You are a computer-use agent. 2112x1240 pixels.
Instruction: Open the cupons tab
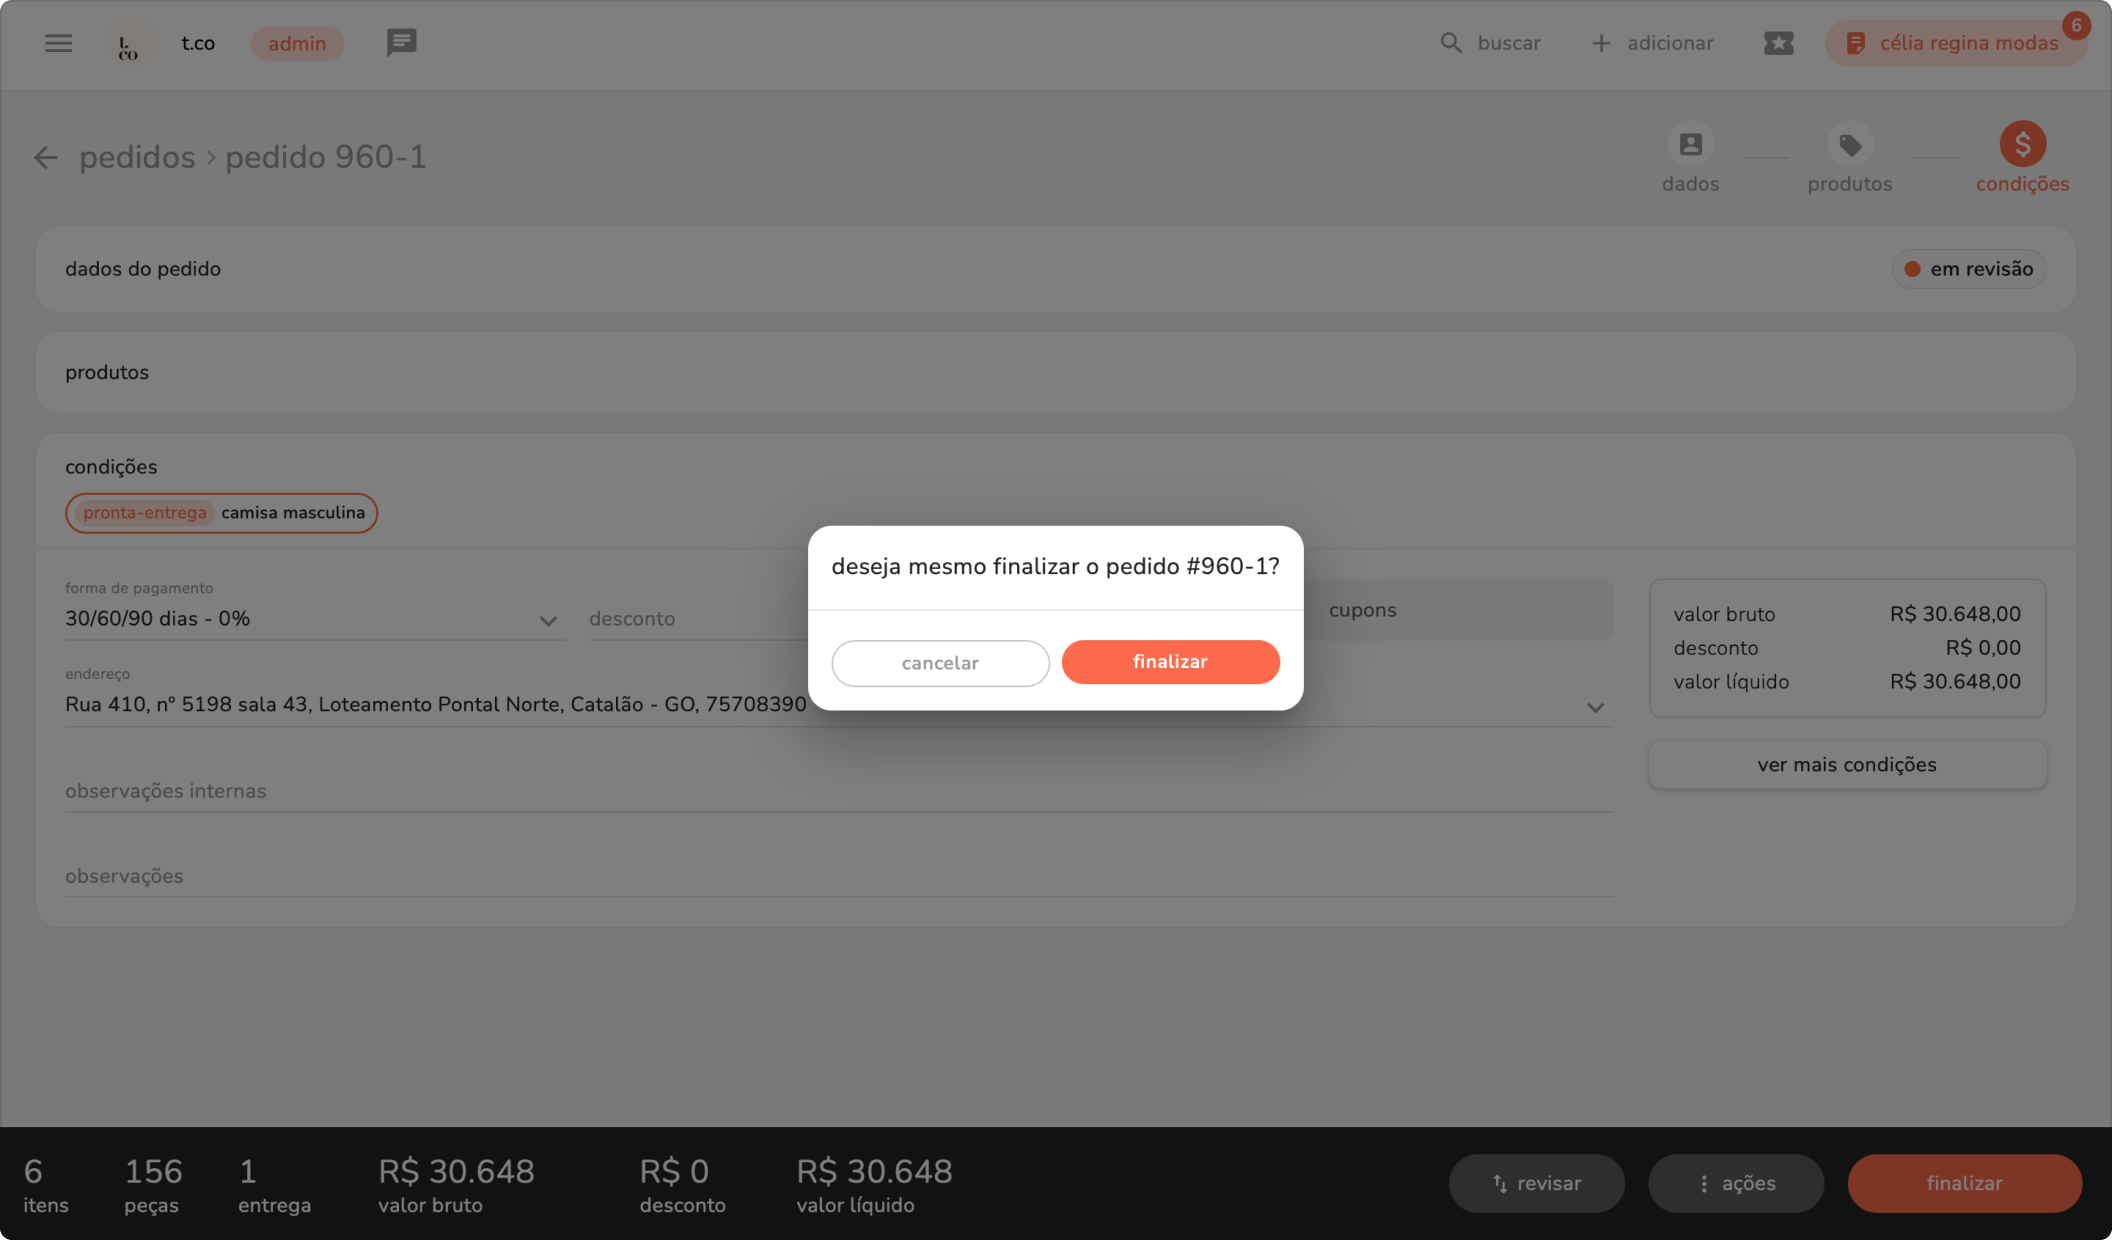coord(1362,610)
